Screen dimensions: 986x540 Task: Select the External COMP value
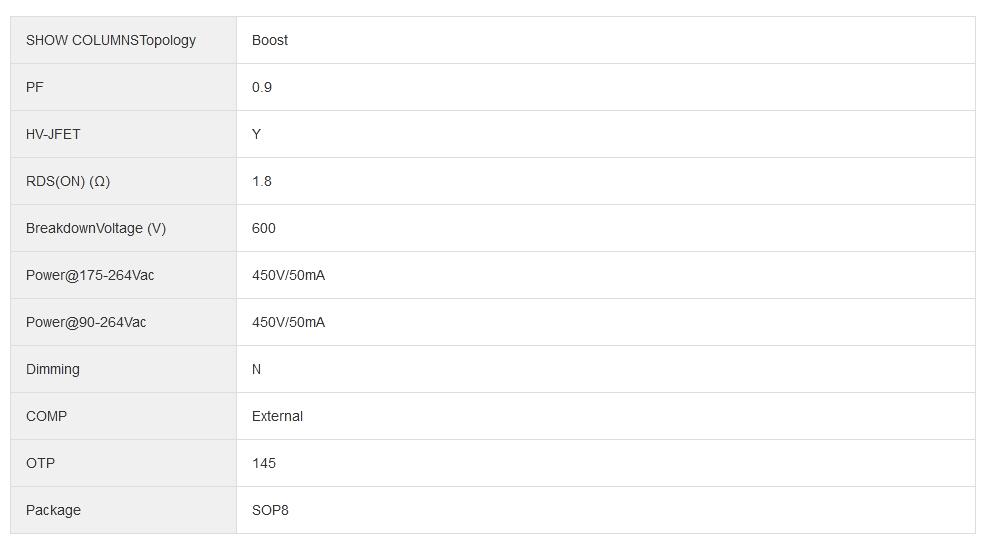(277, 416)
